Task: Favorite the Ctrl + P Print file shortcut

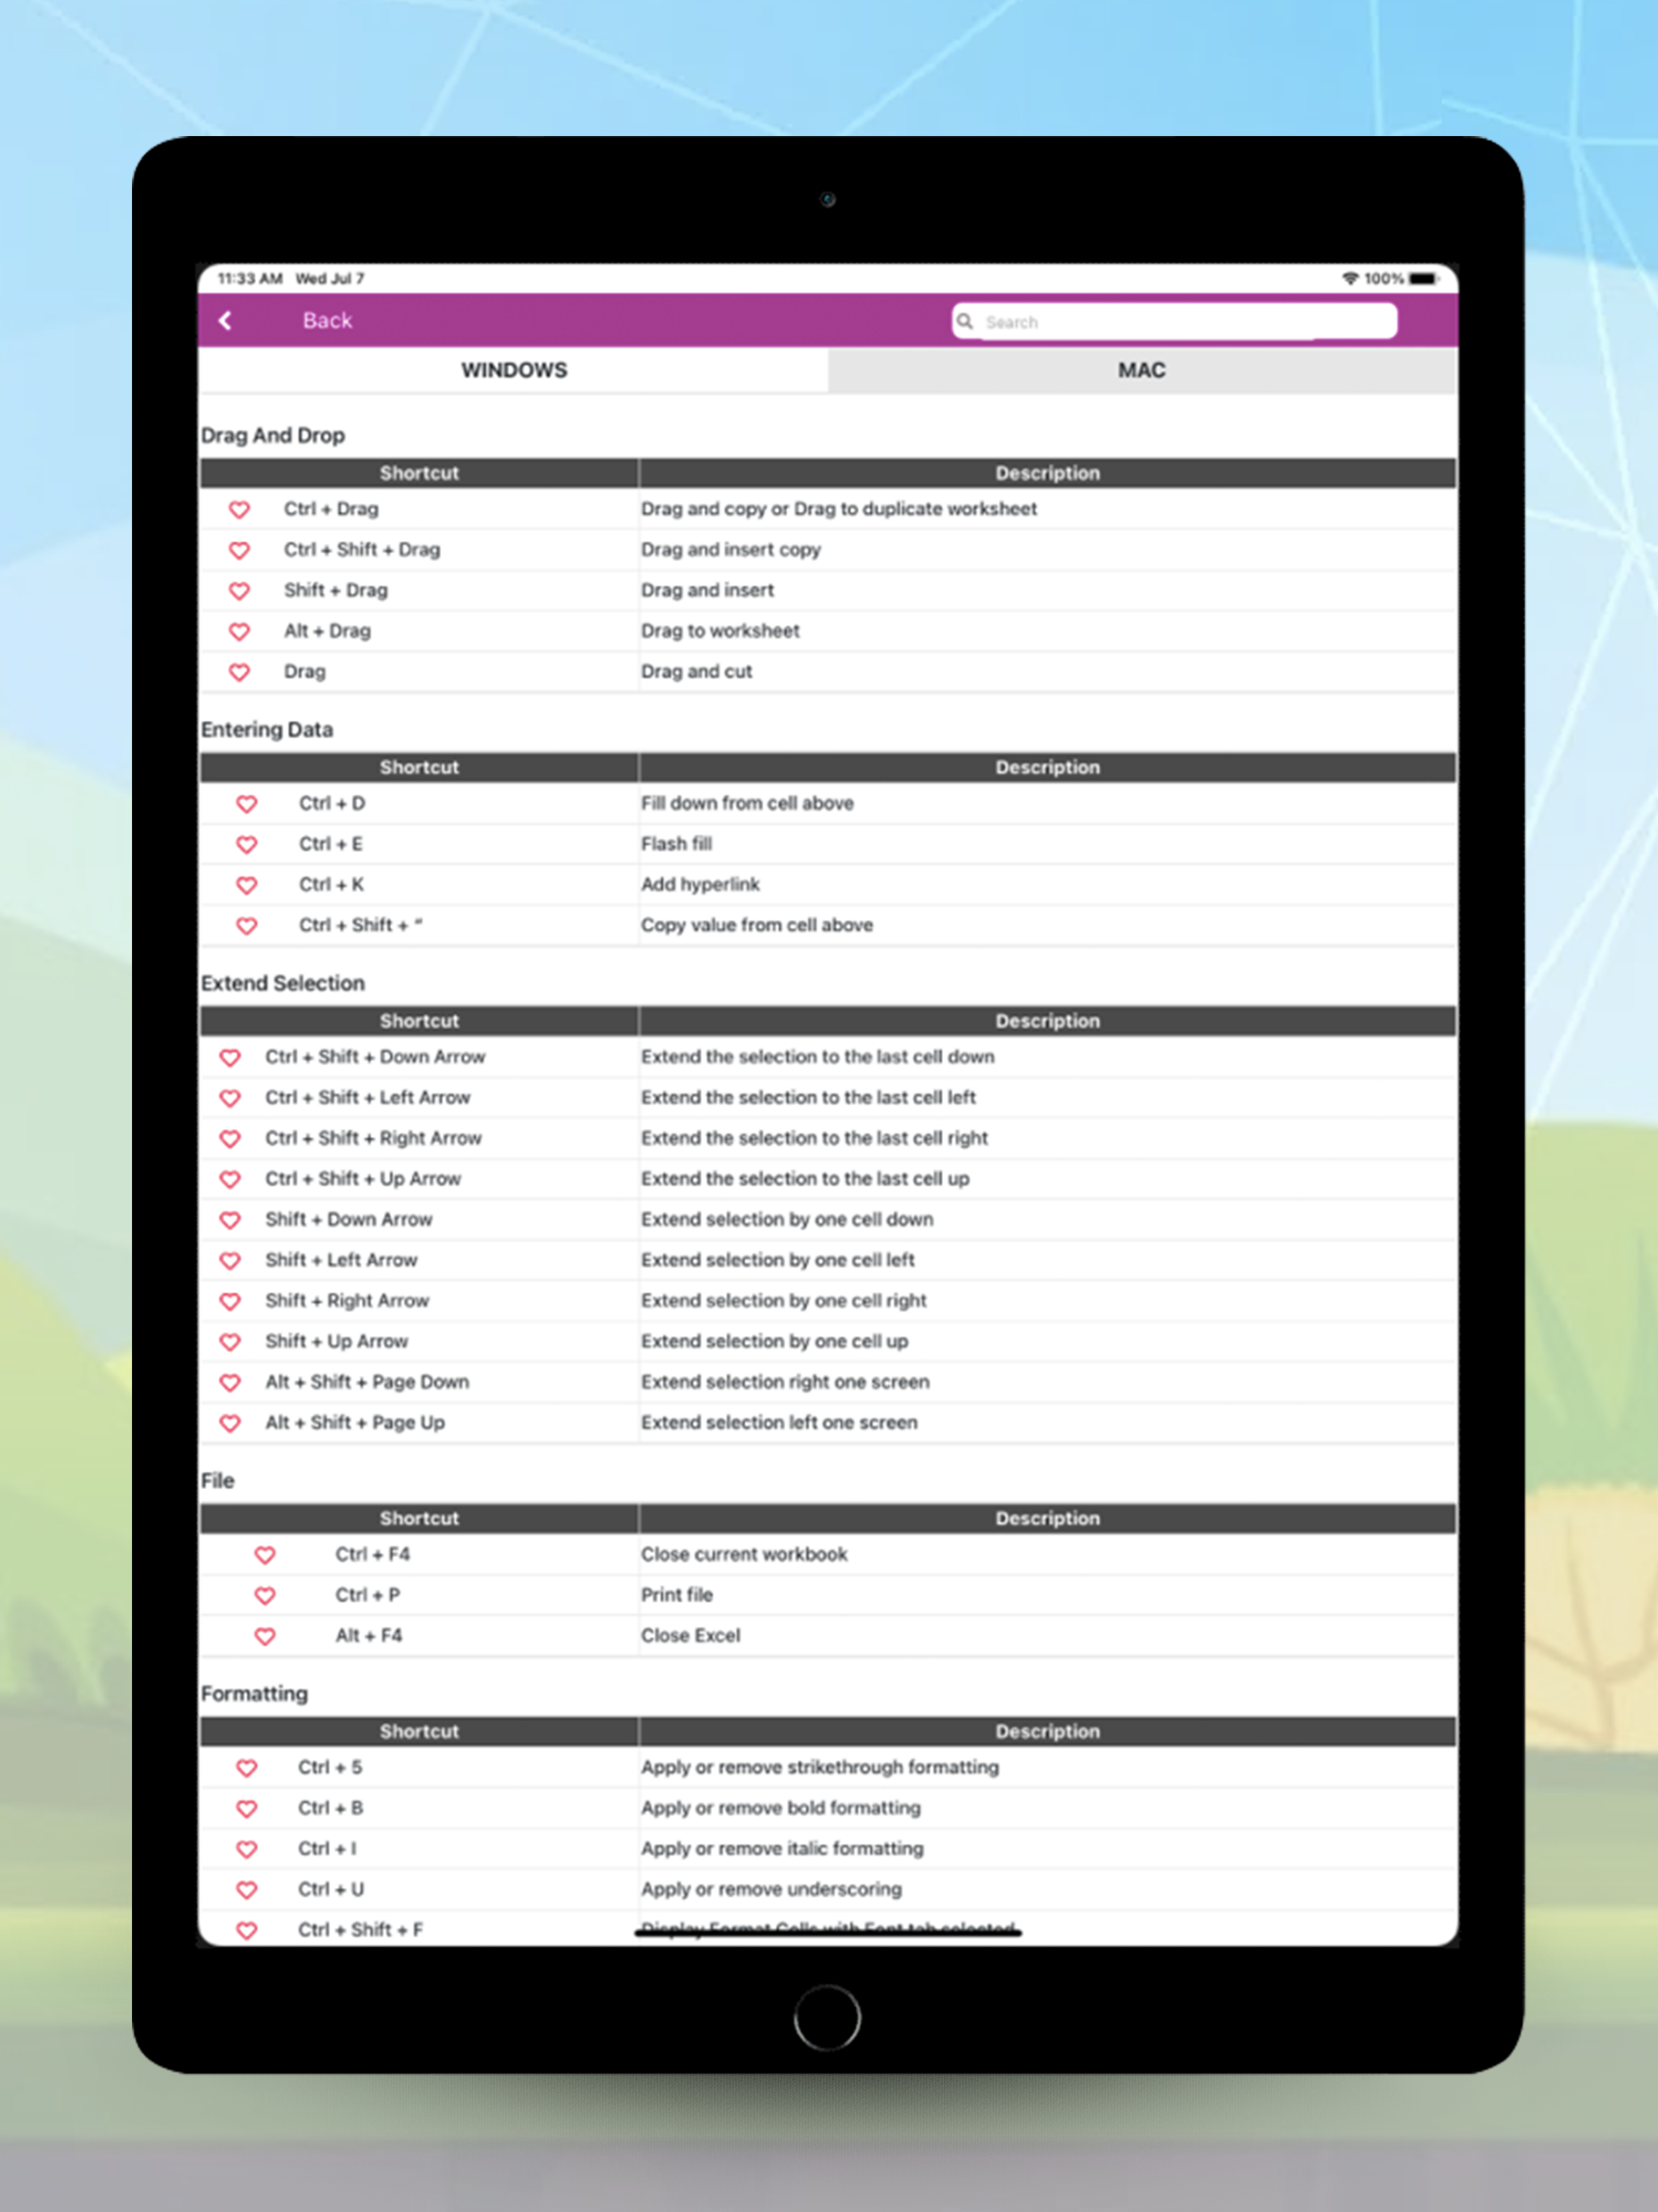Action: (265, 1596)
